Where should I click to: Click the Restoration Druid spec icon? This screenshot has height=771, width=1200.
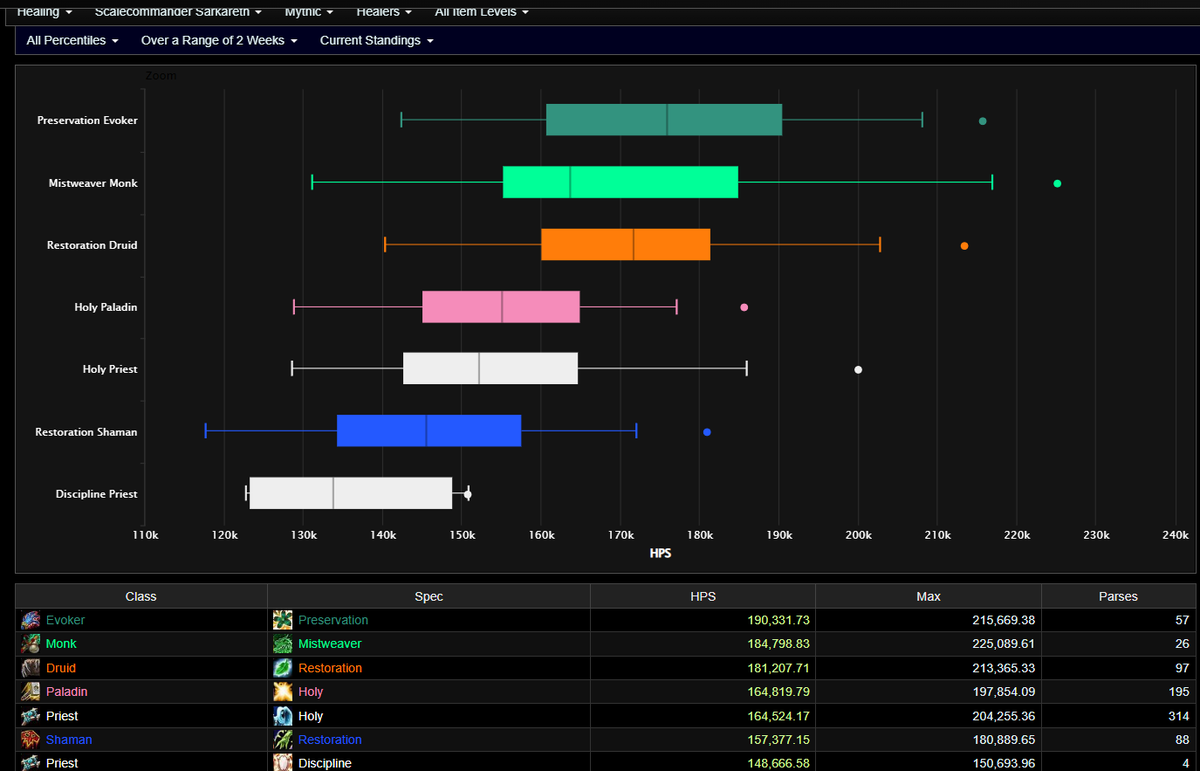point(283,668)
